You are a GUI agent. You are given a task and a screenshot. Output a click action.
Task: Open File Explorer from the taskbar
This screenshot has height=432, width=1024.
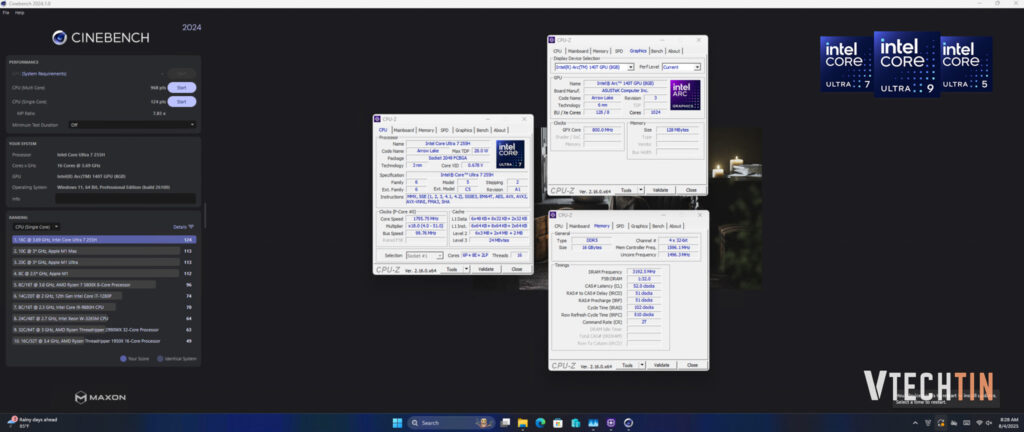[522, 423]
